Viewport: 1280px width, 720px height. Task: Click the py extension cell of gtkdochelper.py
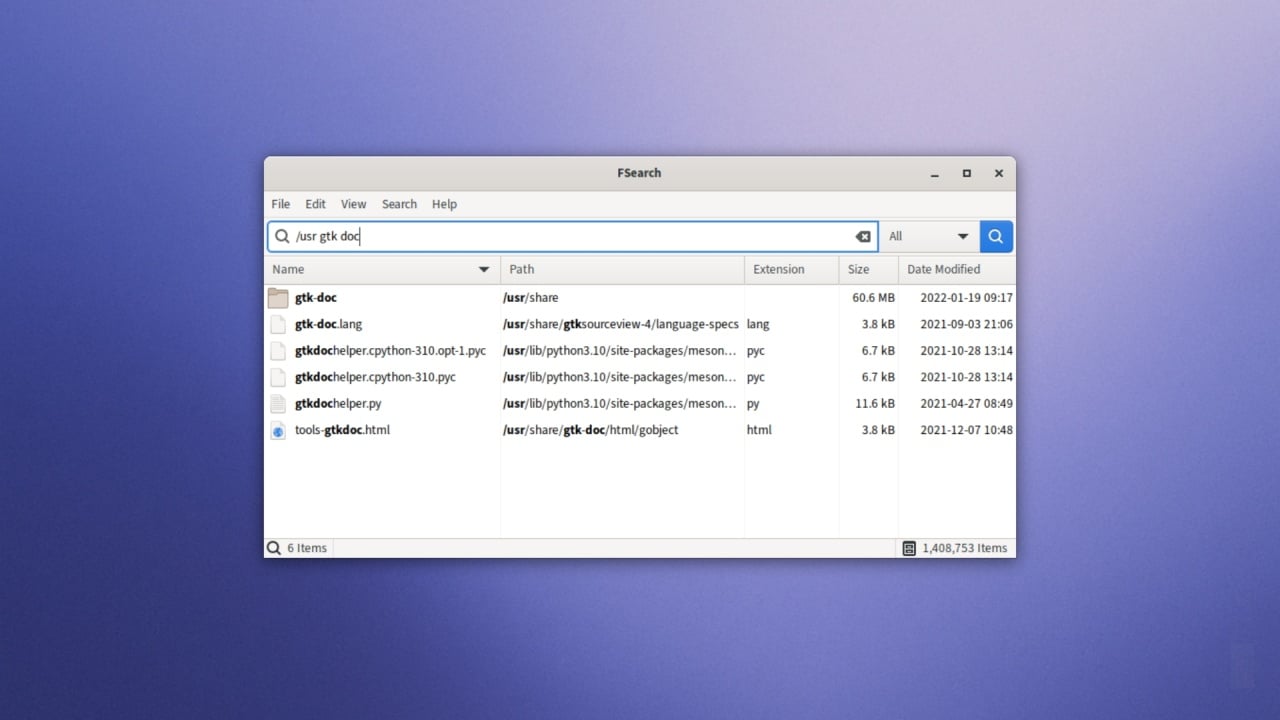753,404
